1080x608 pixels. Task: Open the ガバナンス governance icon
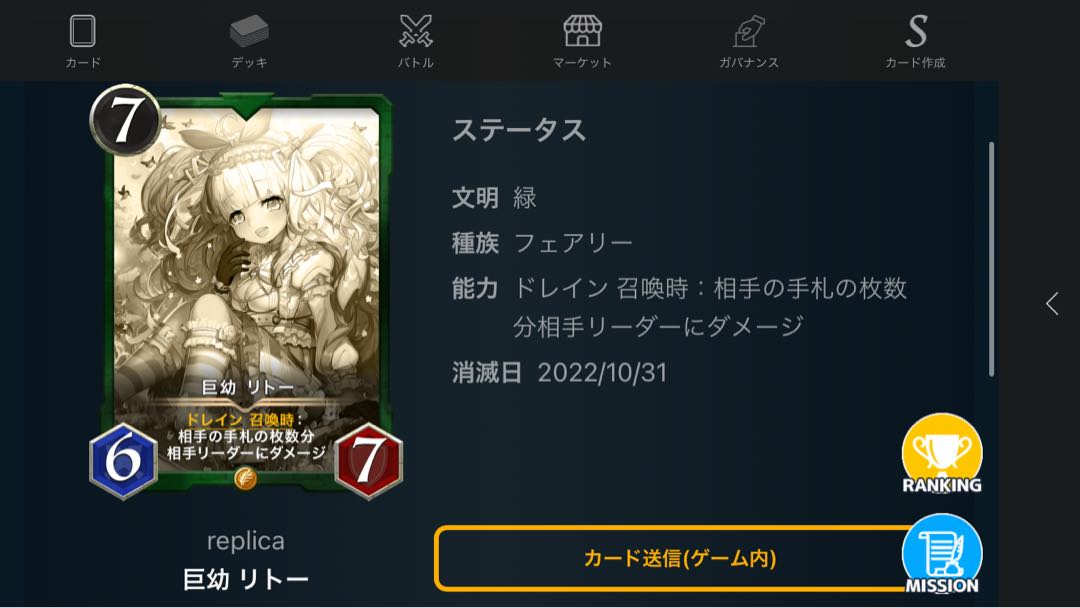749,31
